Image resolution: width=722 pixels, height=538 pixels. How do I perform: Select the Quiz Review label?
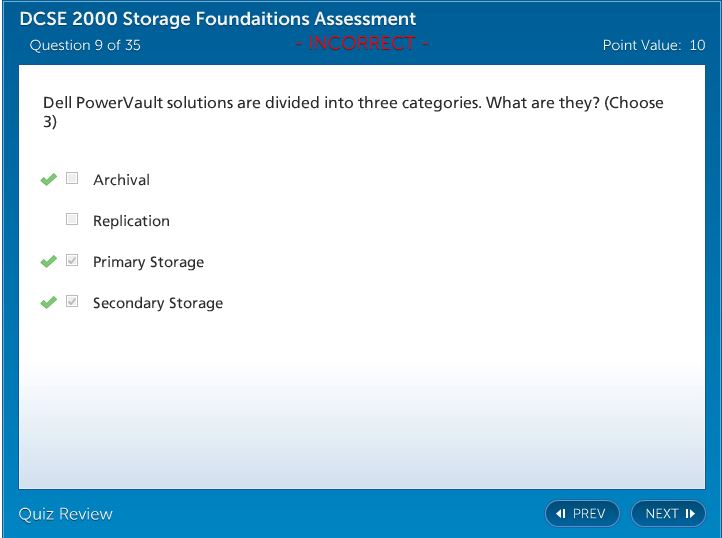point(66,514)
